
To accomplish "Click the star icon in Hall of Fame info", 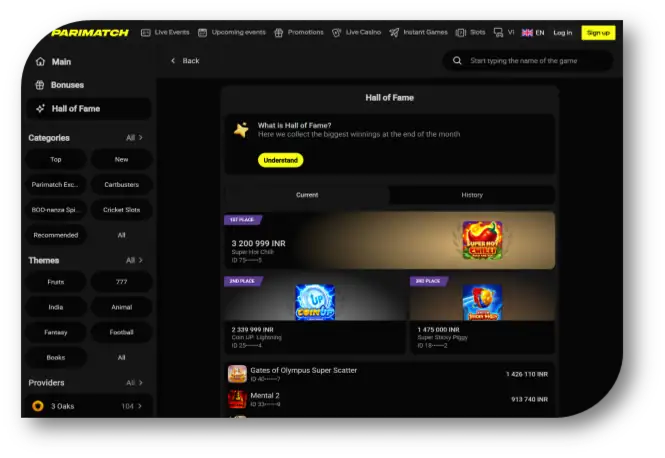I will [x=241, y=130].
